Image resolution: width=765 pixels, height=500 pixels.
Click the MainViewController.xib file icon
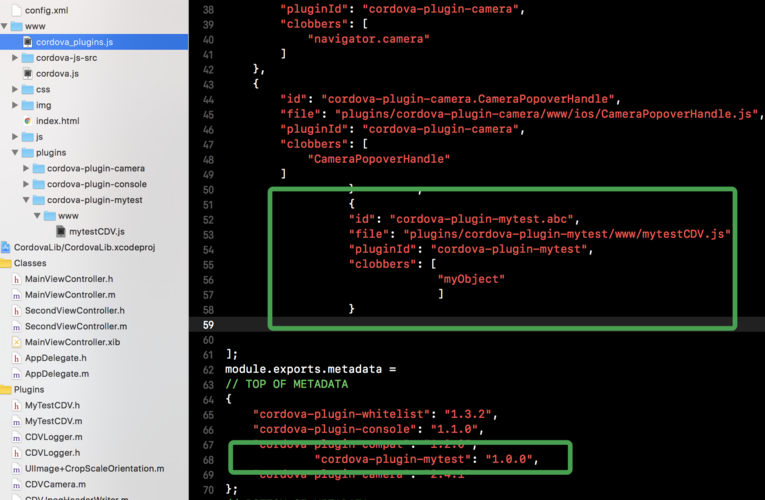(16, 342)
